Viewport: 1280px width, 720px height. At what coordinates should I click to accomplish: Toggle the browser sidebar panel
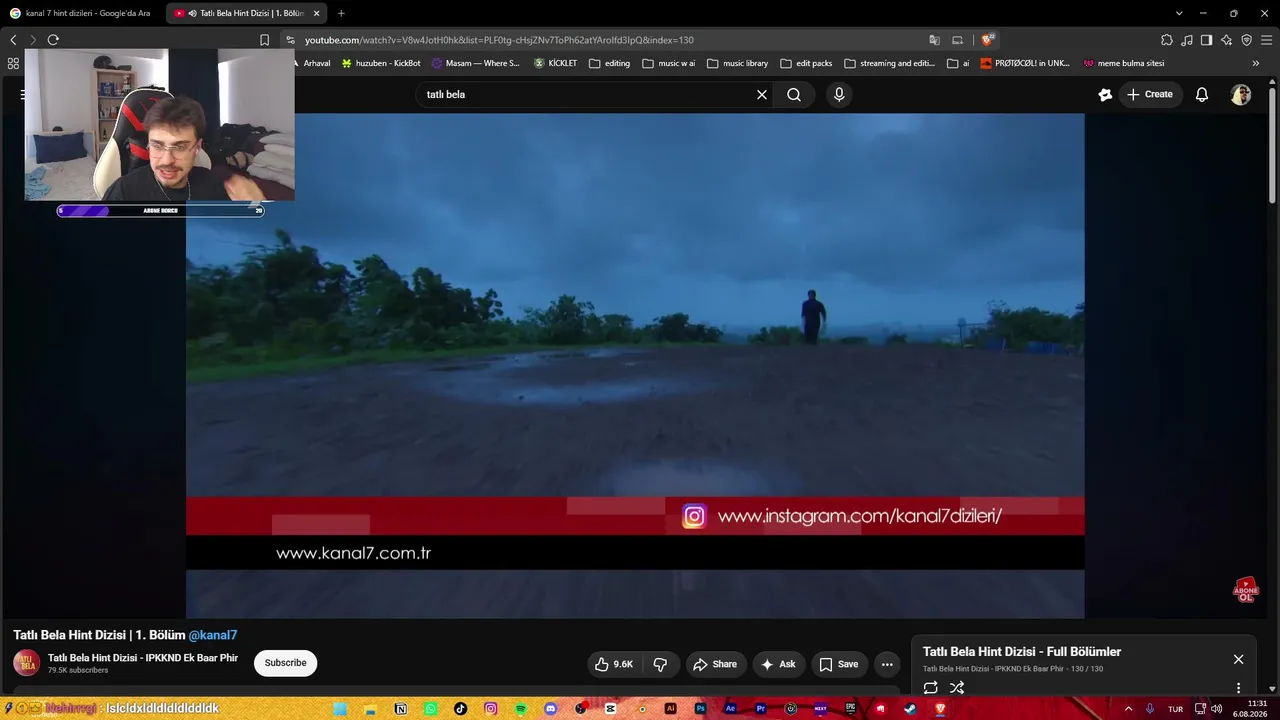point(1207,40)
